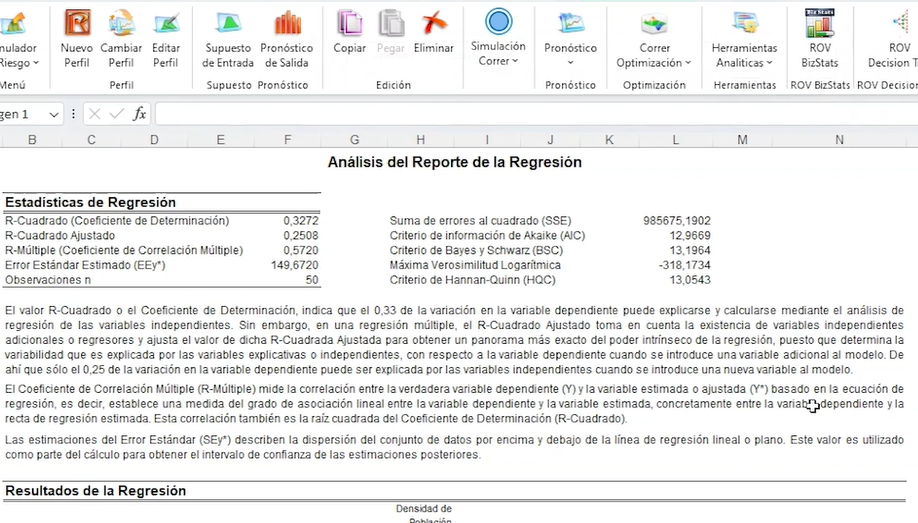The image size is (918, 523).
Task: Run the Simulación Correr icon
Action: coord(498,22)
